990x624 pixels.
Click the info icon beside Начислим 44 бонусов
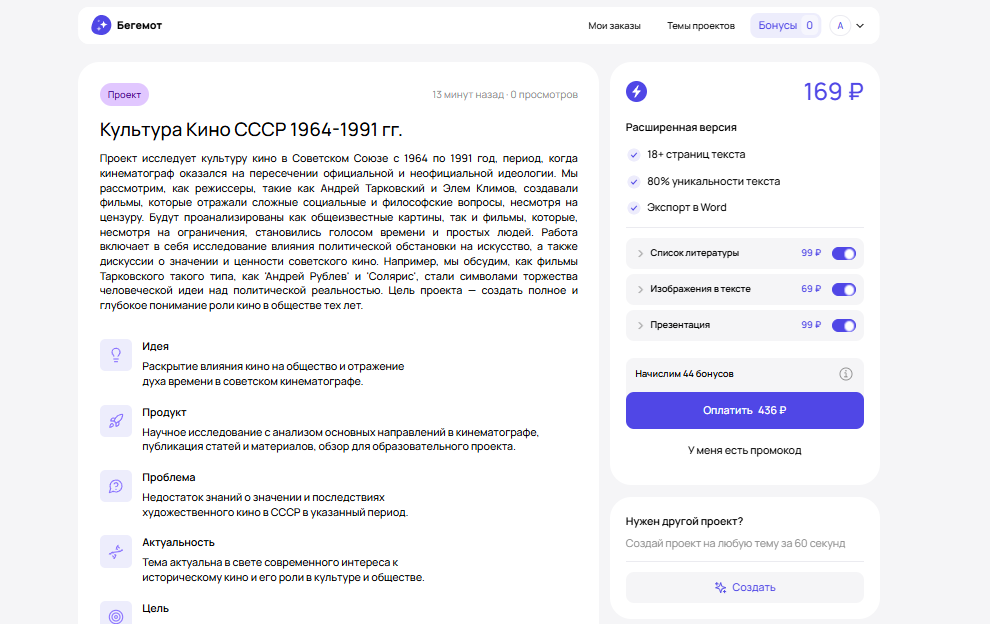pos(845,374)
